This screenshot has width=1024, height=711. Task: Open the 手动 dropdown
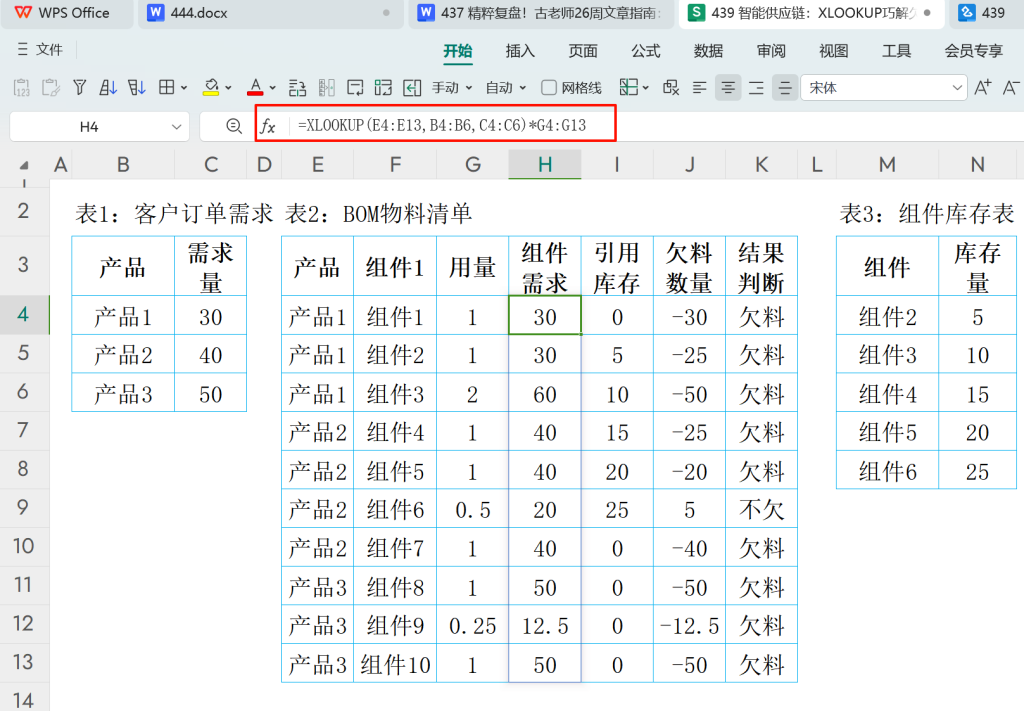[452, 87]
